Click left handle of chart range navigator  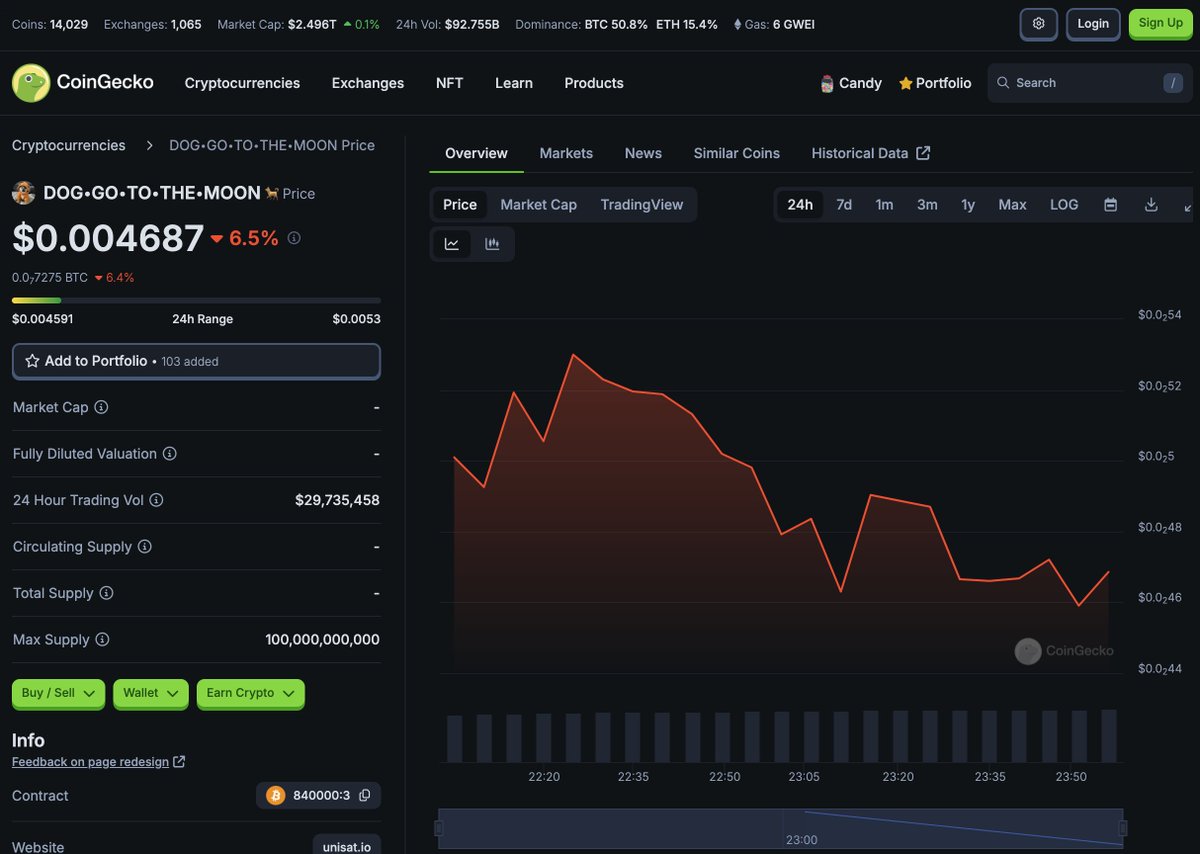click(x=438, y=828)
